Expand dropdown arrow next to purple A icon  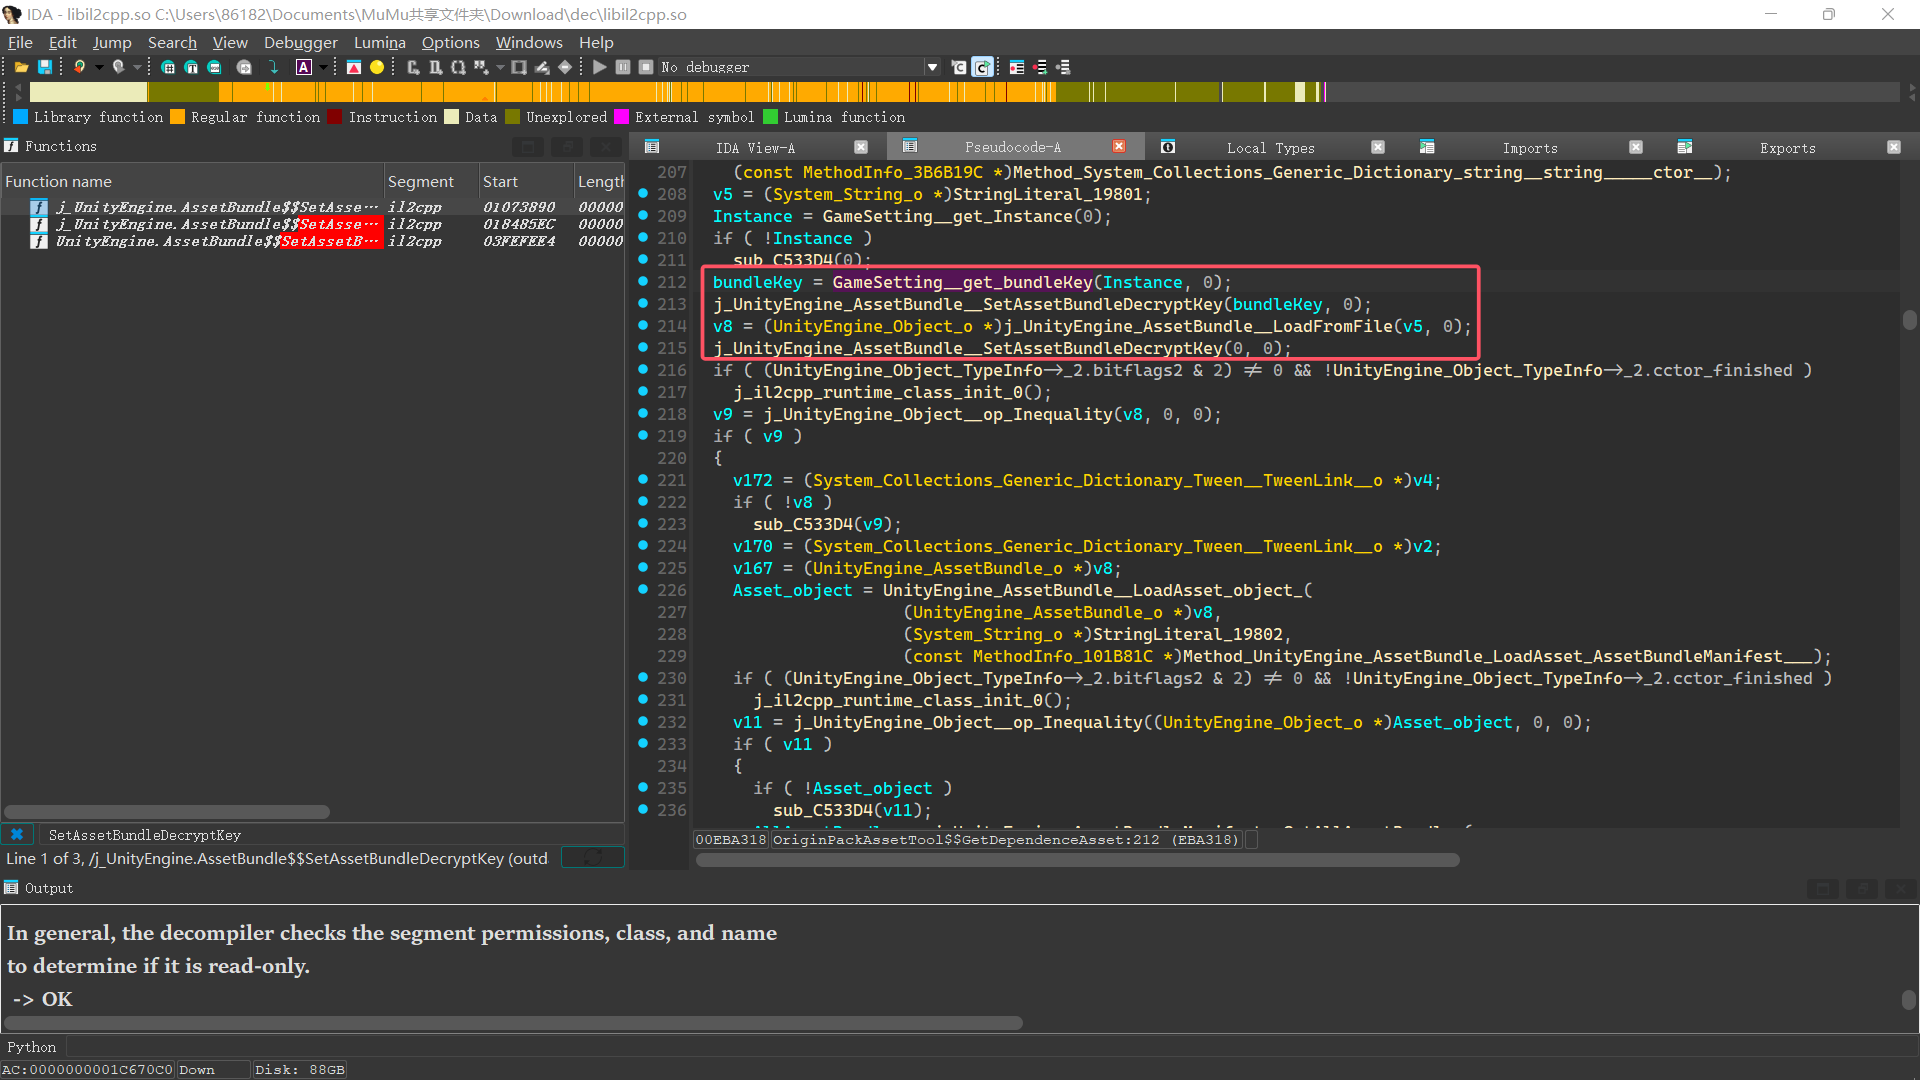pyautogui.click(x=323, y=67)
